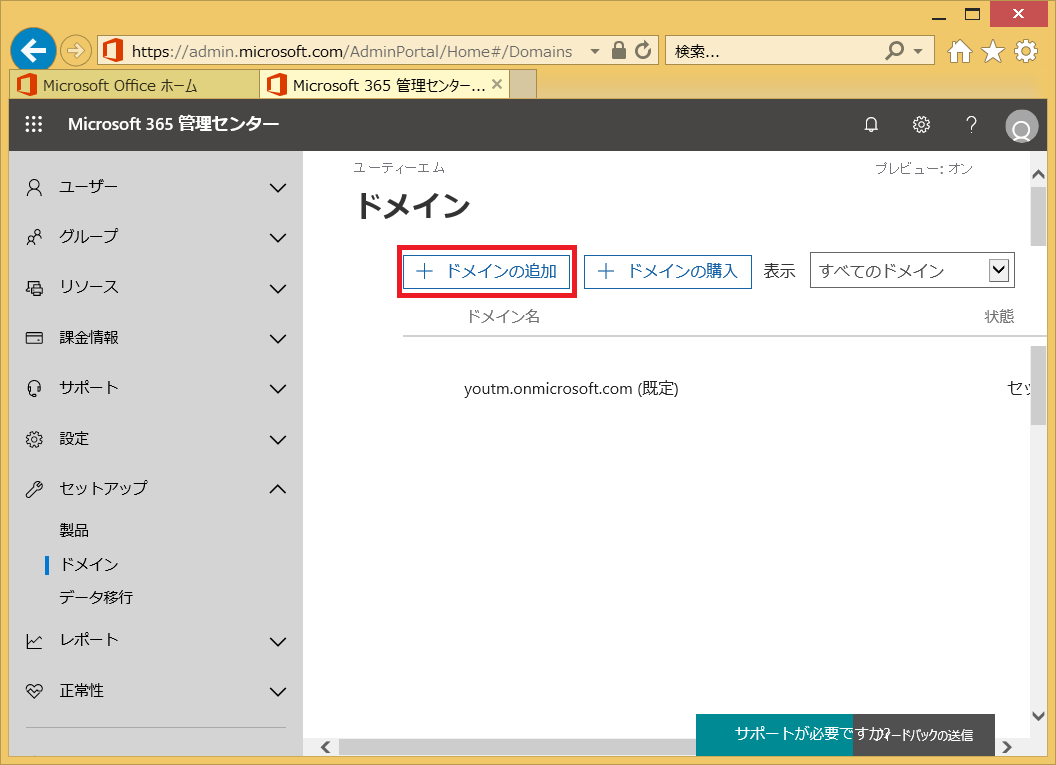Expand the サポート menu chevron

277,389
